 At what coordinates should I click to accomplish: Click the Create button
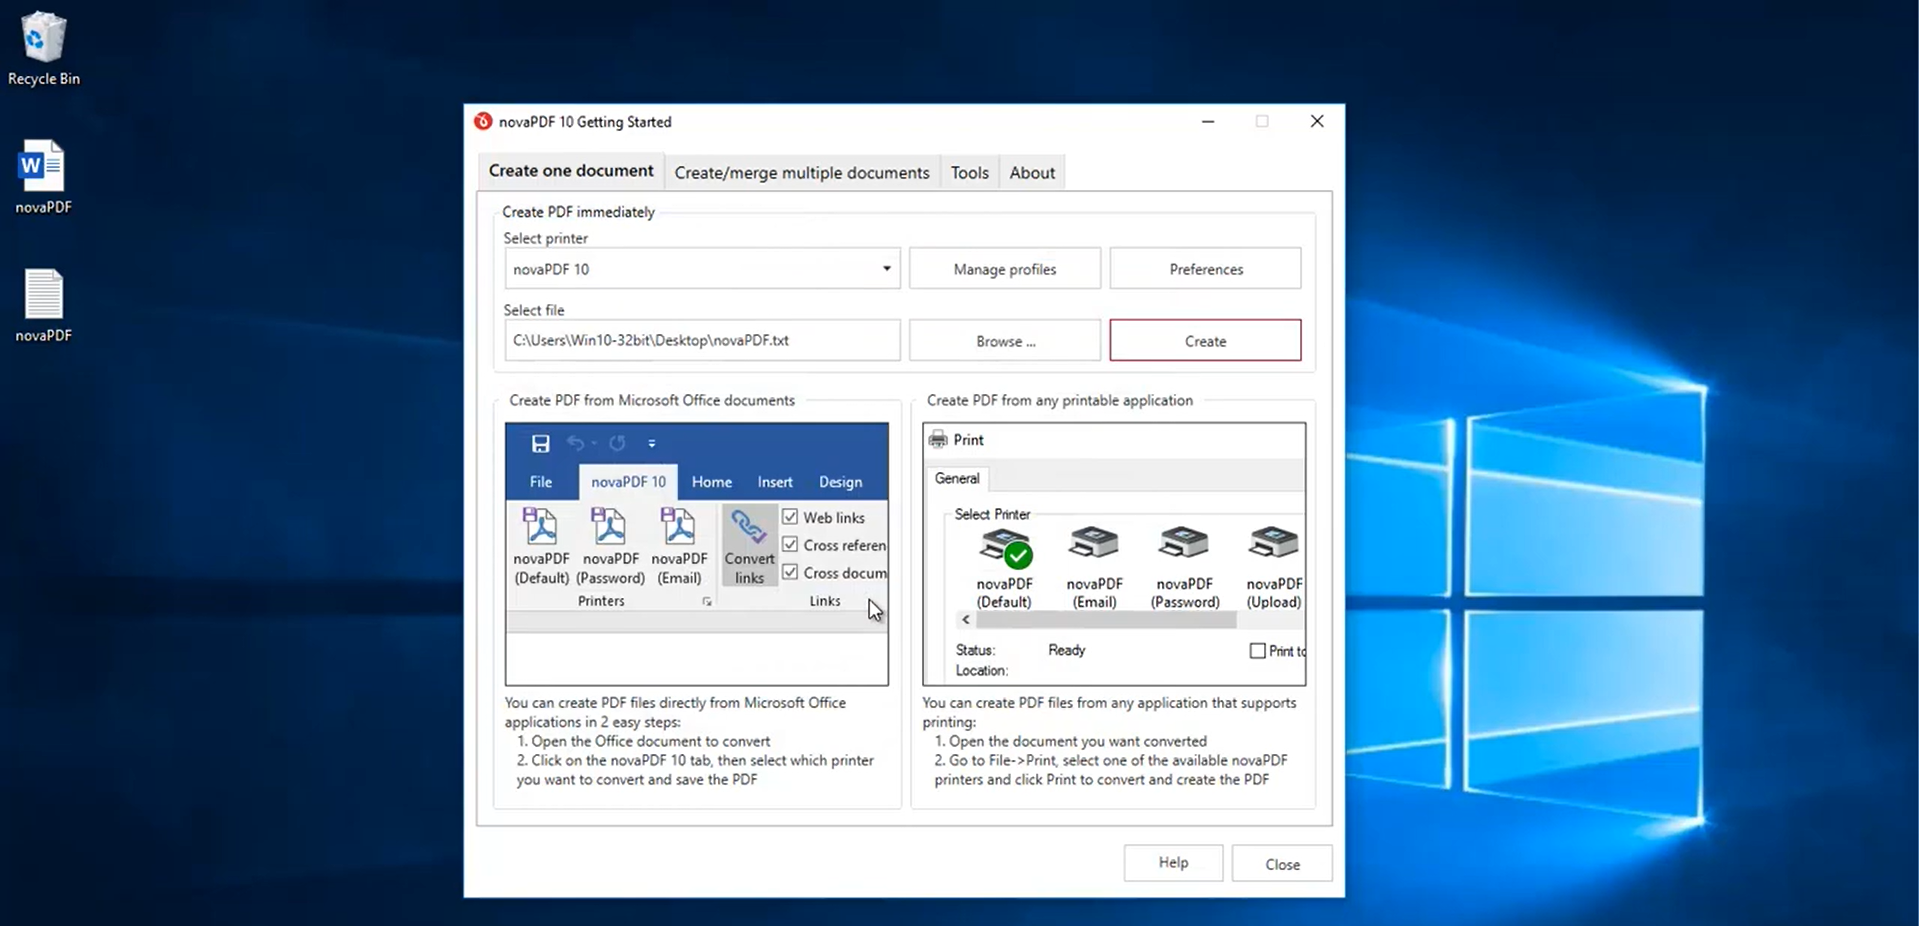tap(1206, 341)
